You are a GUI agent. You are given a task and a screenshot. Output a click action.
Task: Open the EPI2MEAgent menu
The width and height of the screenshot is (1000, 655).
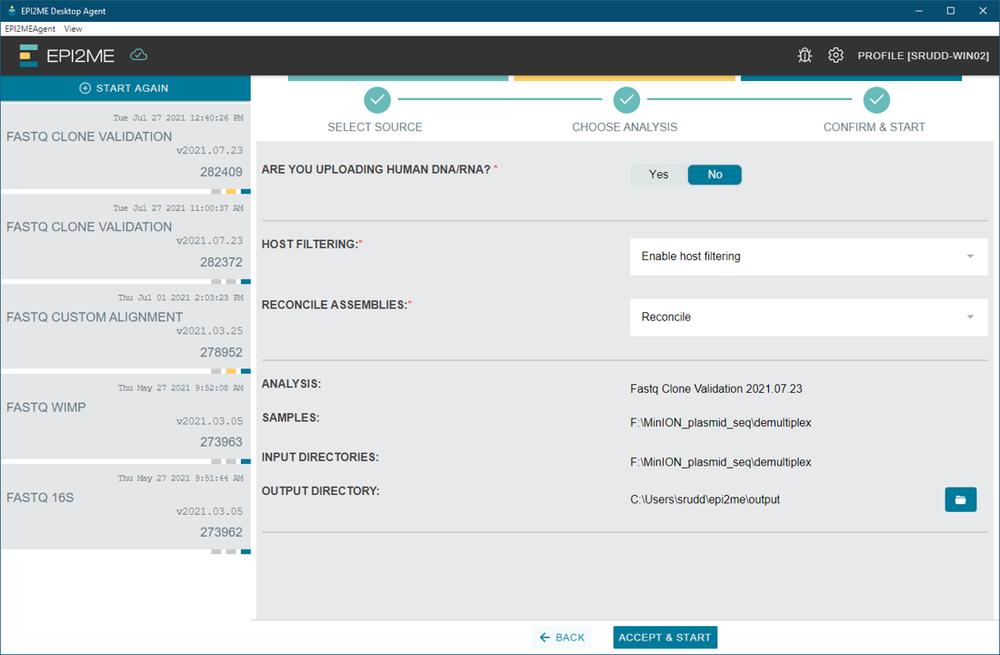(30, 29)
